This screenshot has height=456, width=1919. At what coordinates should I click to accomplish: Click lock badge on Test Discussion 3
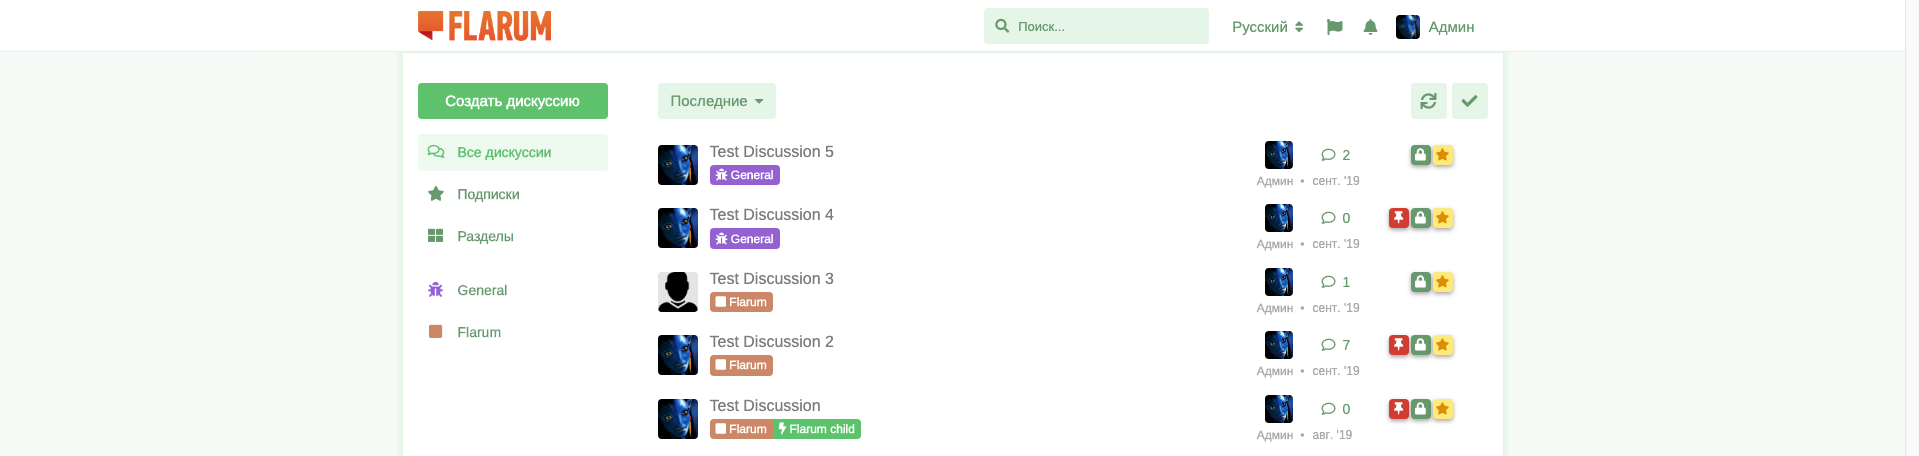1420,282
